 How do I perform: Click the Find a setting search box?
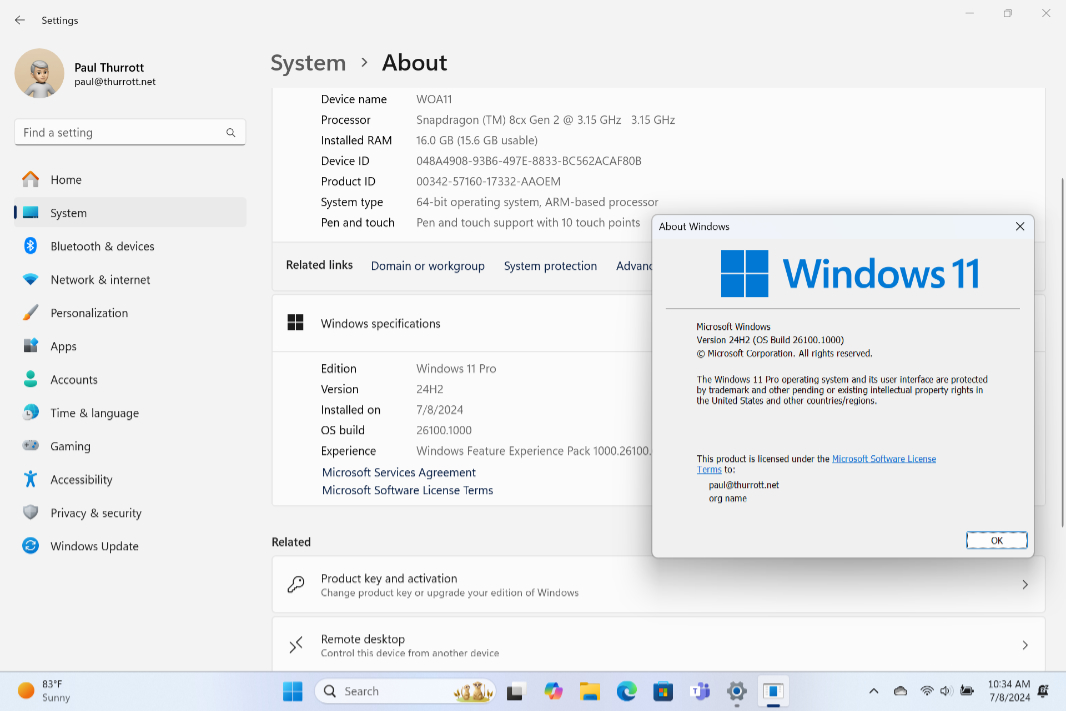[120, 132]
